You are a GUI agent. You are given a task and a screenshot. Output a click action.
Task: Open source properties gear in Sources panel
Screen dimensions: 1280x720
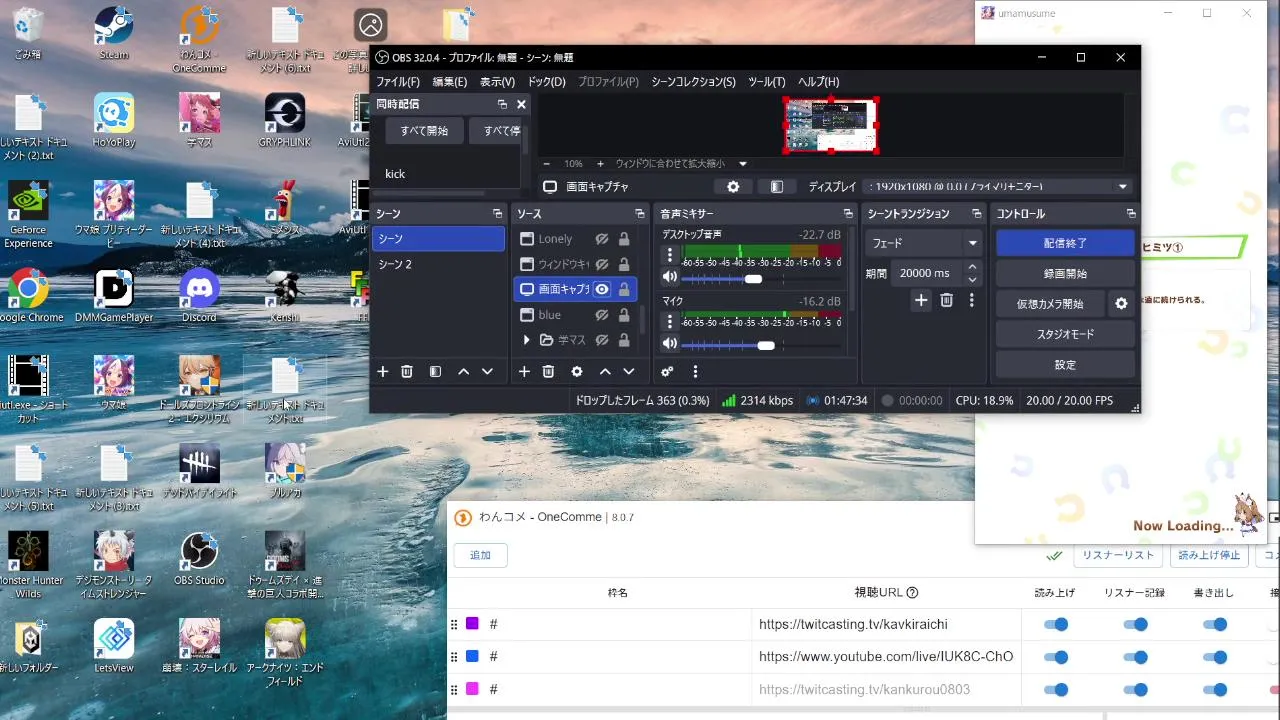click(x=576, y=371)
